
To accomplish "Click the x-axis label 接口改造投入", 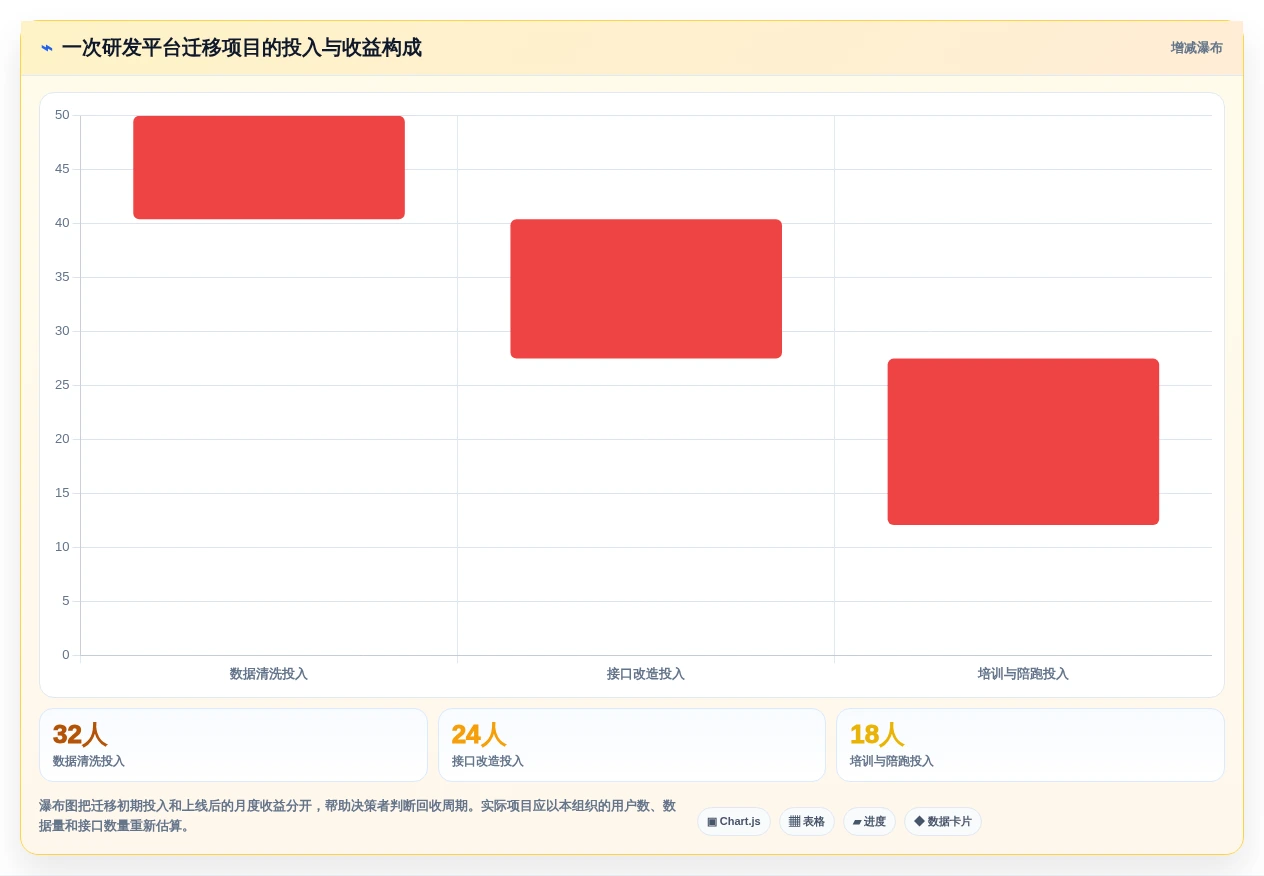I will pyautogui.click(x=646, y=674).
